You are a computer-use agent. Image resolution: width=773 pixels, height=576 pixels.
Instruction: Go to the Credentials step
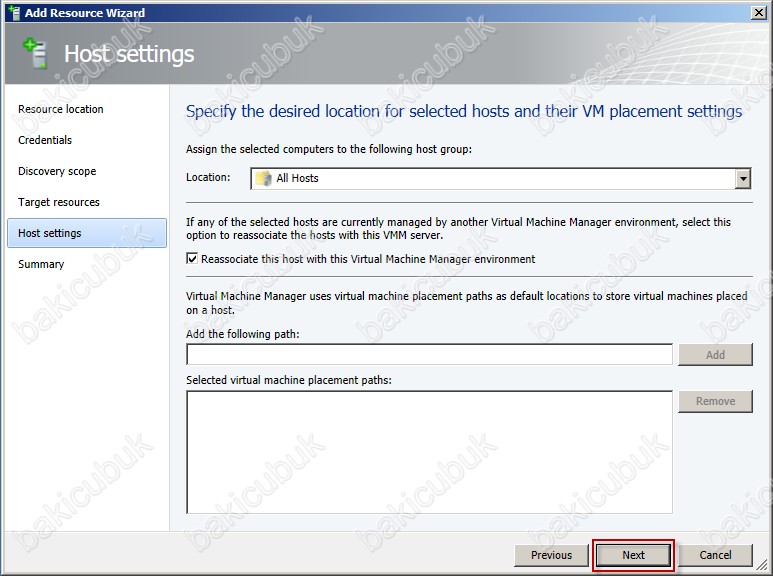click(45, 140)
